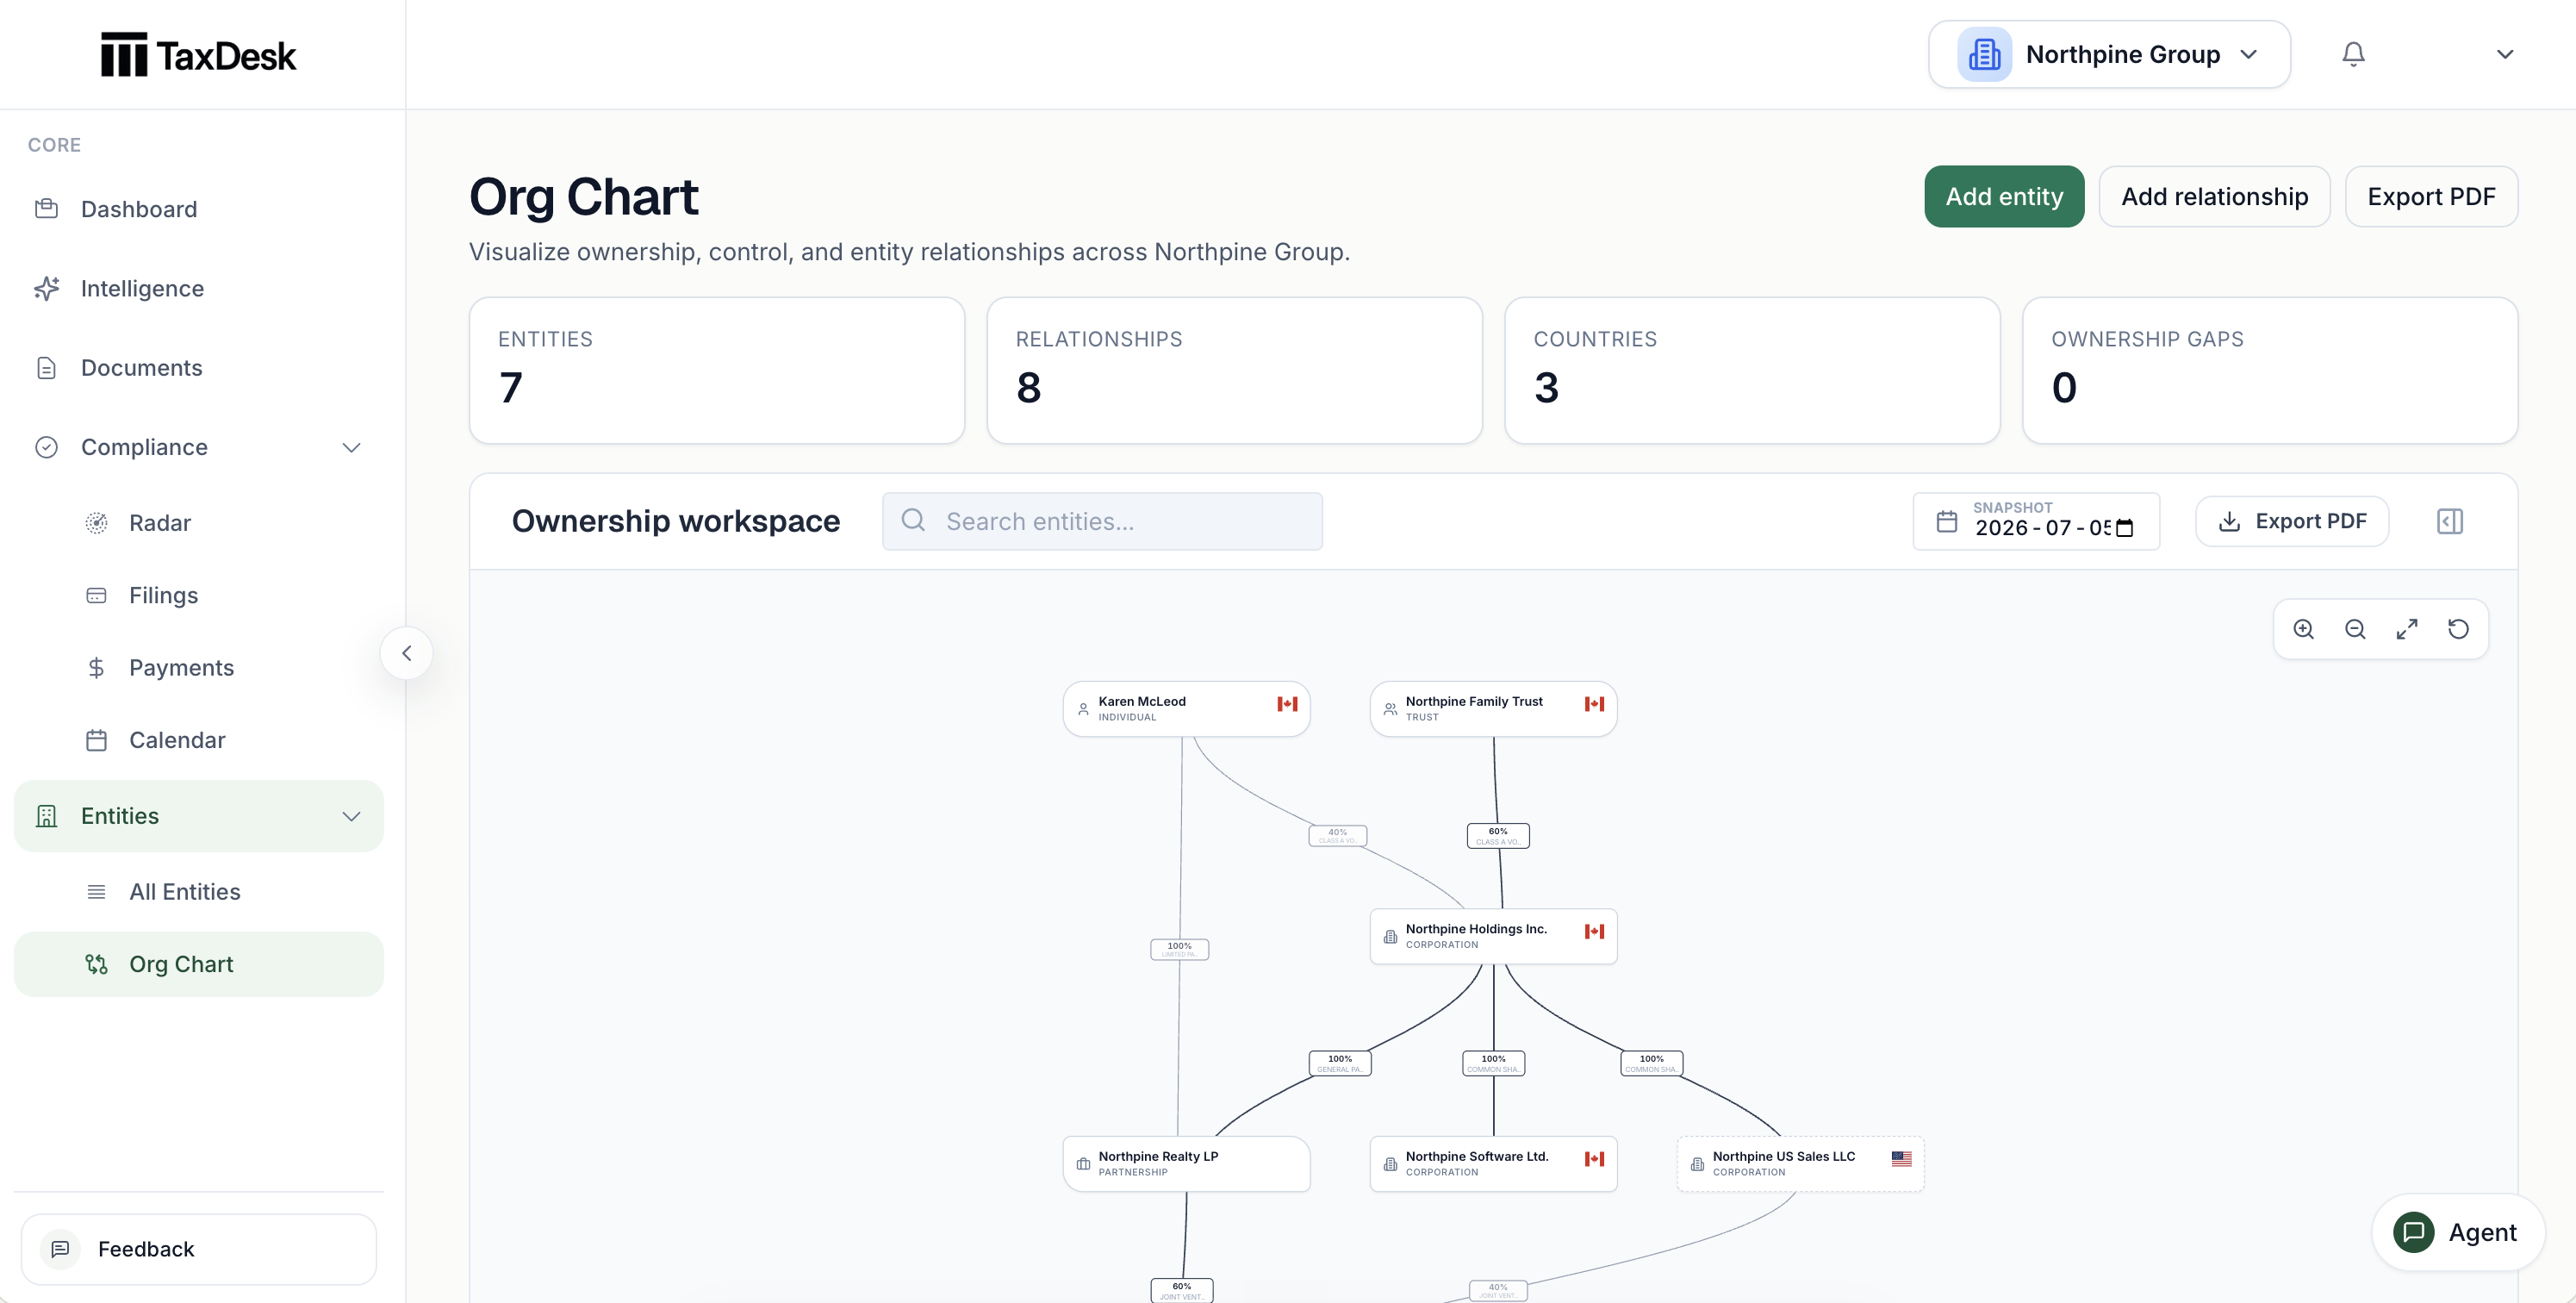Click the Agent chat bubble icon
Image resolution: width=2576 pixels, height=1303 pixels.
click(x=2413, y=1232)
